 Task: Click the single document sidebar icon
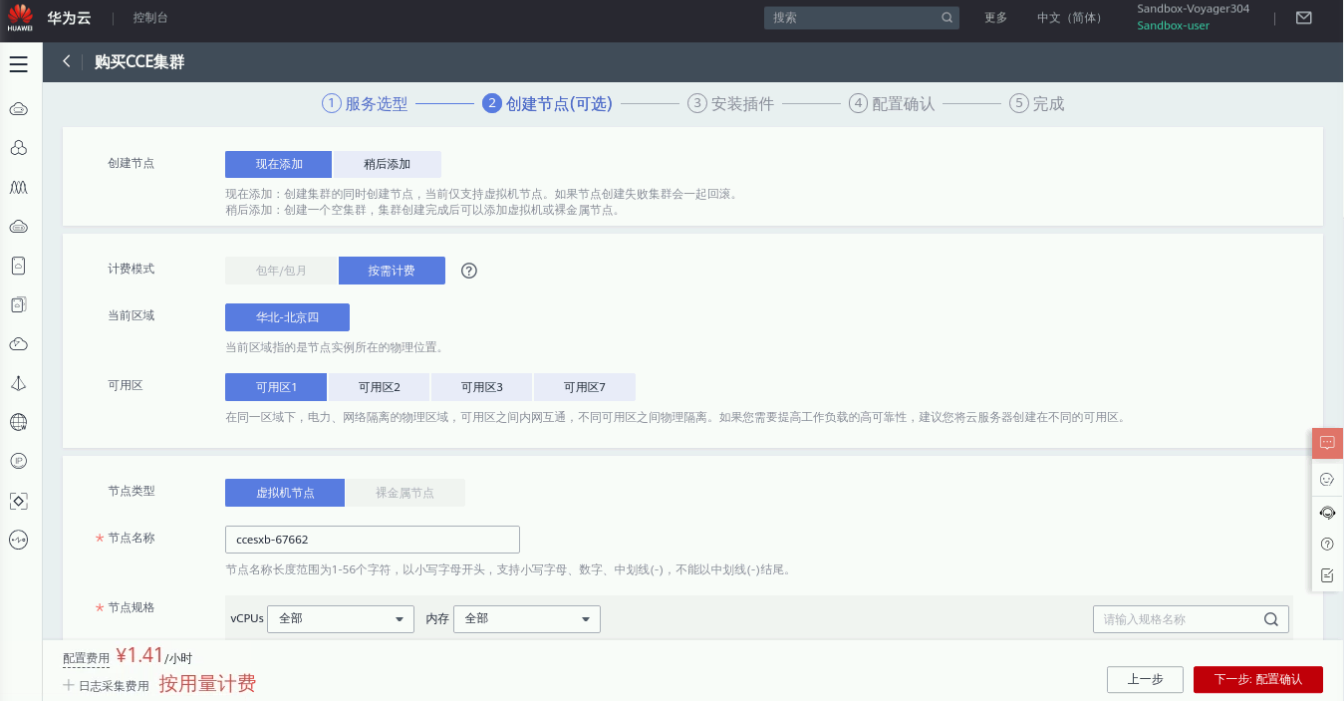point(18,265)
